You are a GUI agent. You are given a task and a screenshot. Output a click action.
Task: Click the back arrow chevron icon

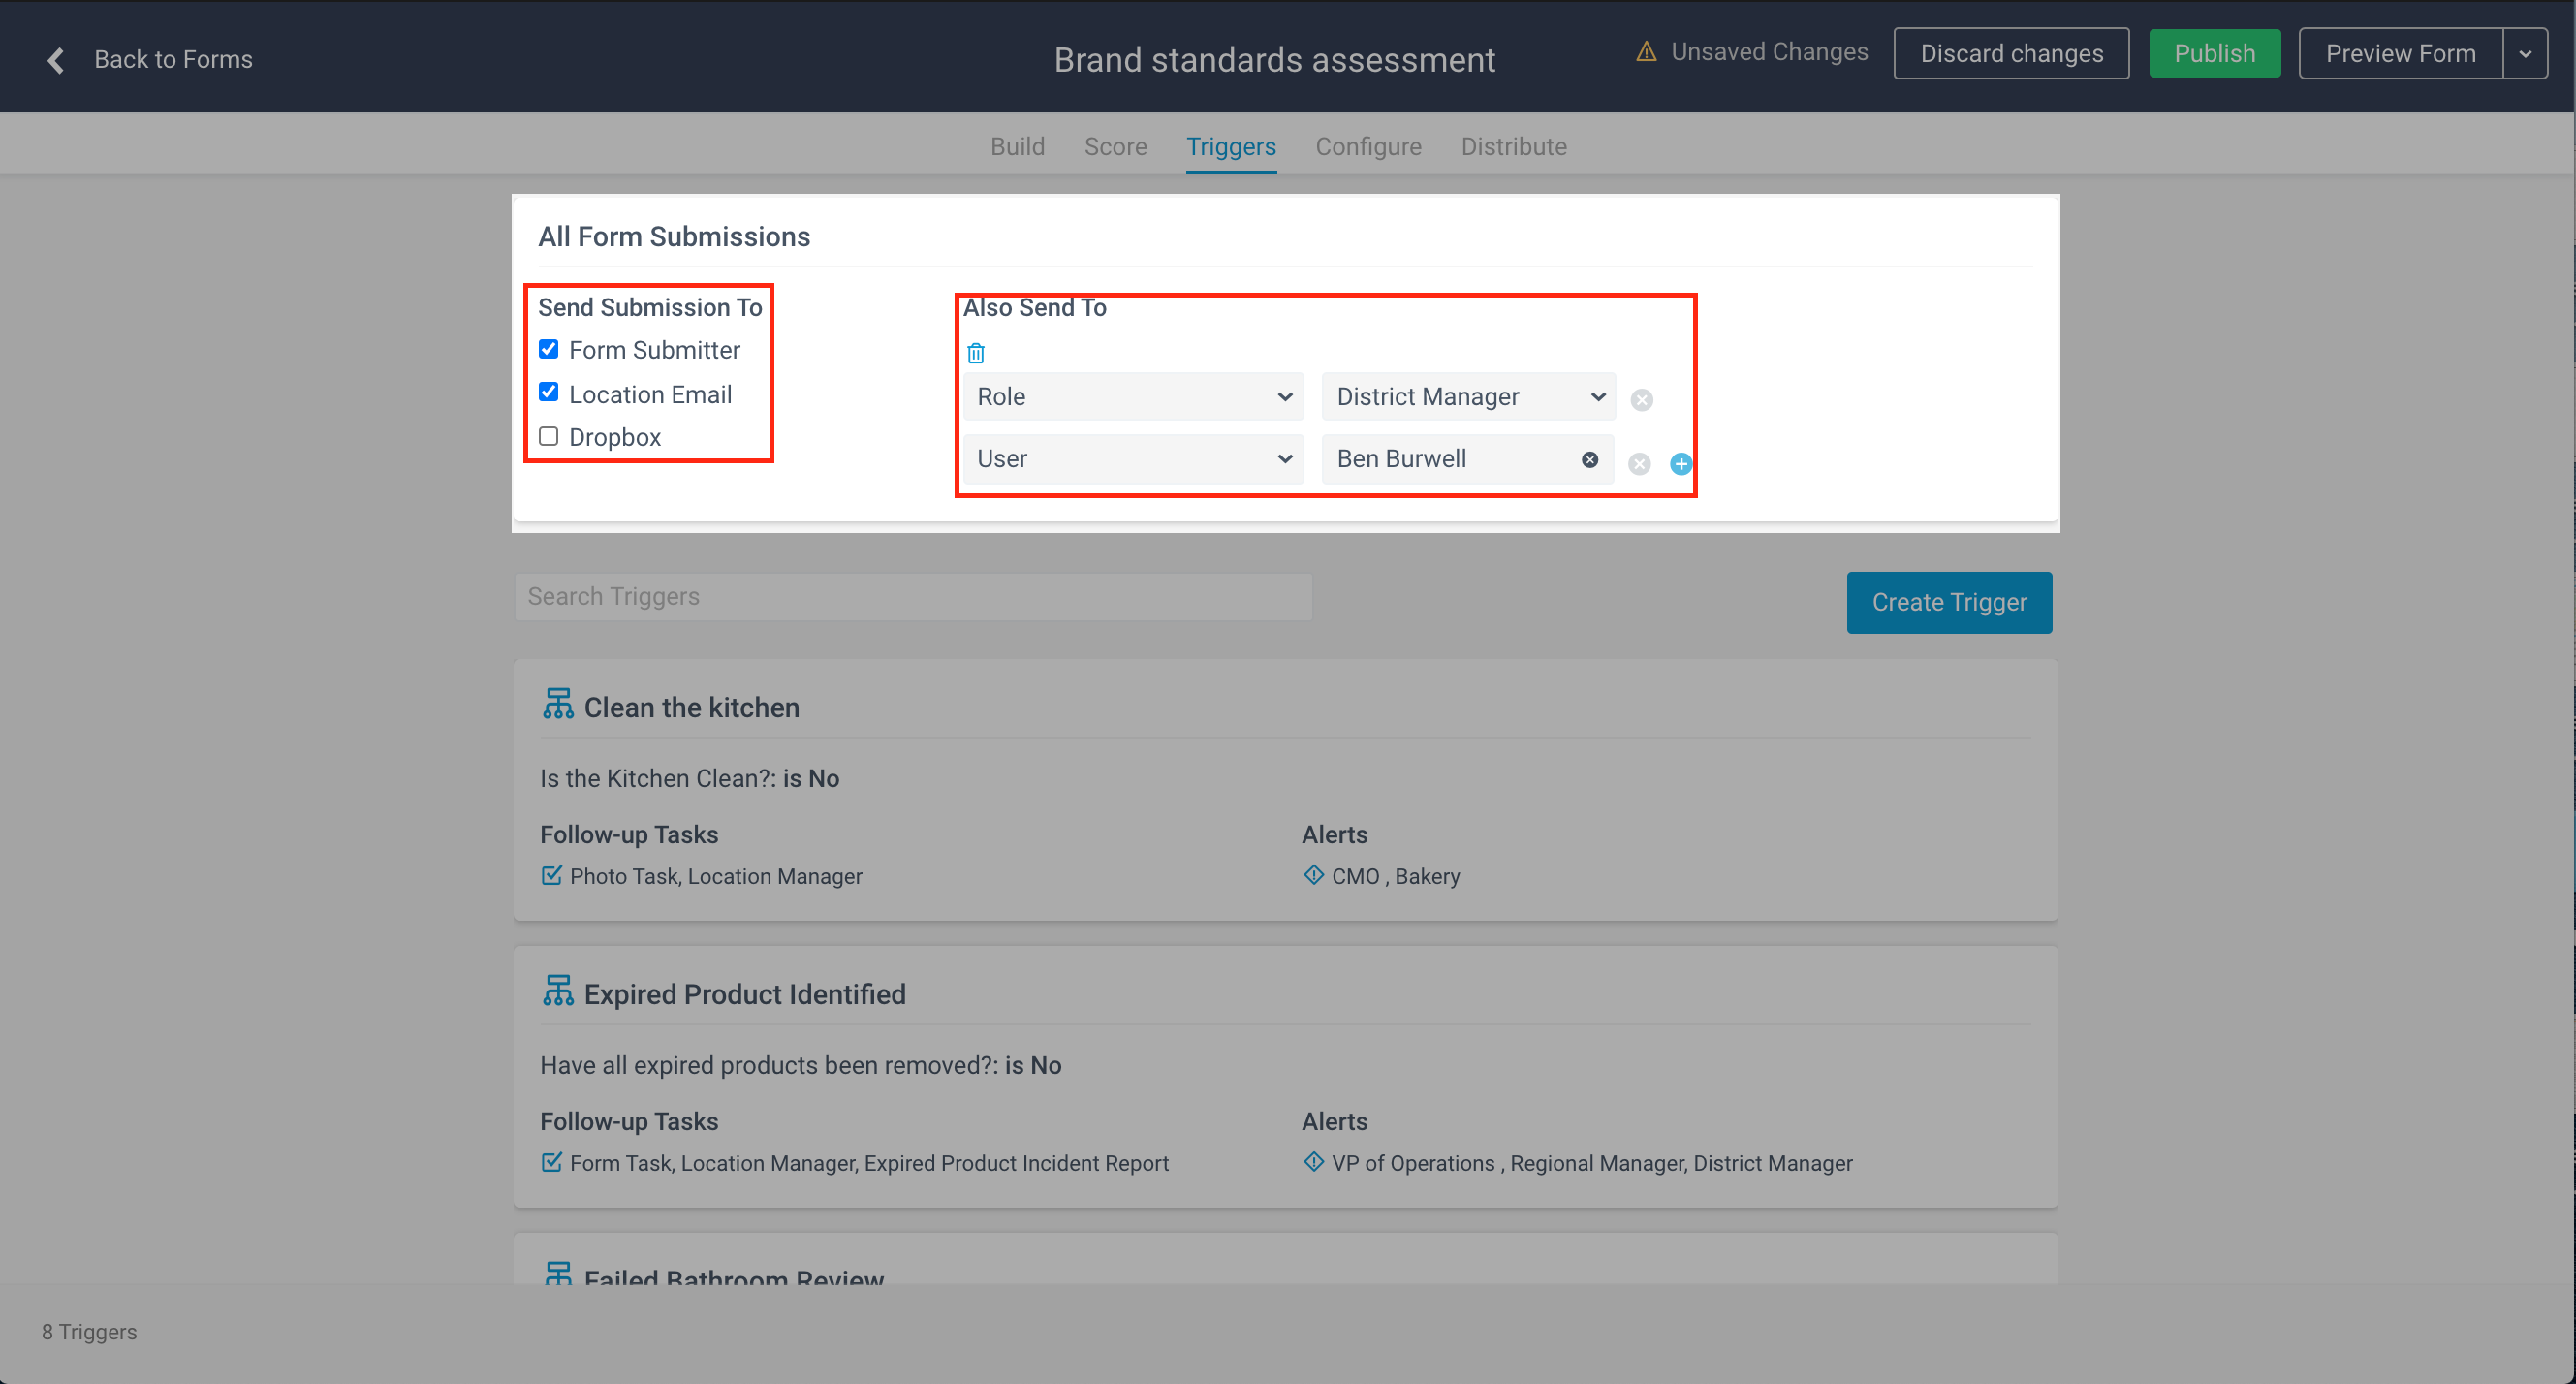click(x=56, y=60)
